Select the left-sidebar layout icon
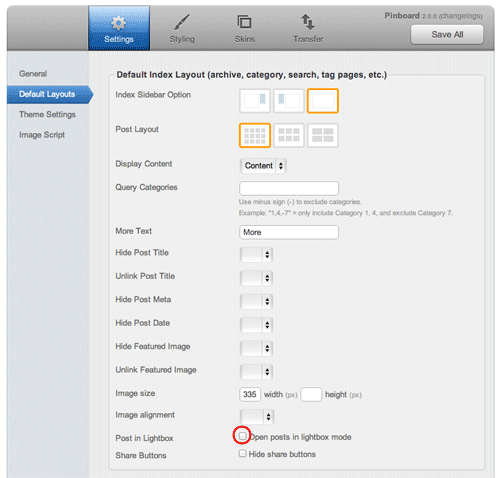The height and width of the screenshot is (478, 500). (289, 101)
